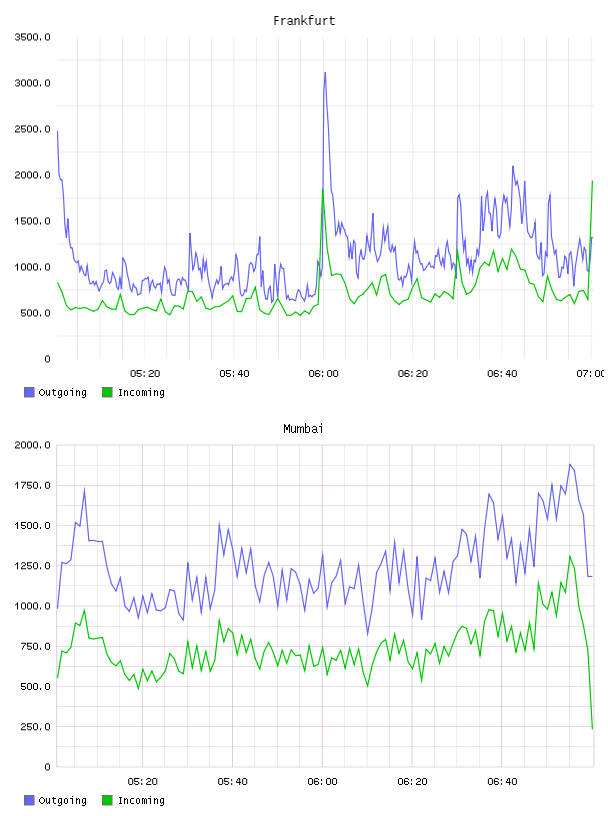Screen dimensions: 608x816
Task: Click the 06:40 time label on Mumbai chart
Action: pos(502,782)
